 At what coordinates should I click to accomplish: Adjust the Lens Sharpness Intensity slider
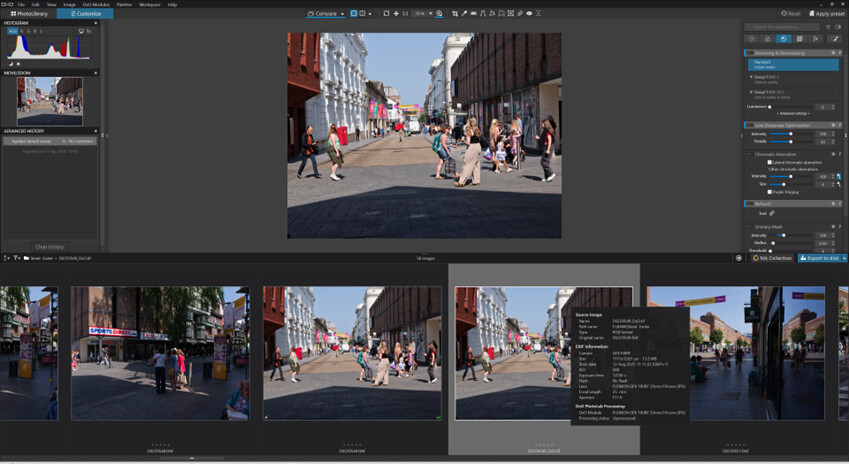point(791,133)
